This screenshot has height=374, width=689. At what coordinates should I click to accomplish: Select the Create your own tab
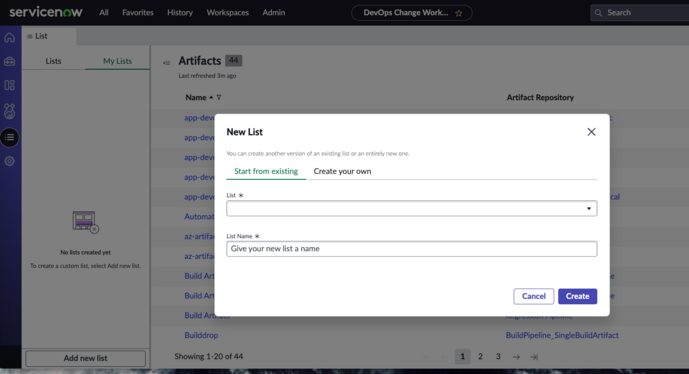click(342, 171)
